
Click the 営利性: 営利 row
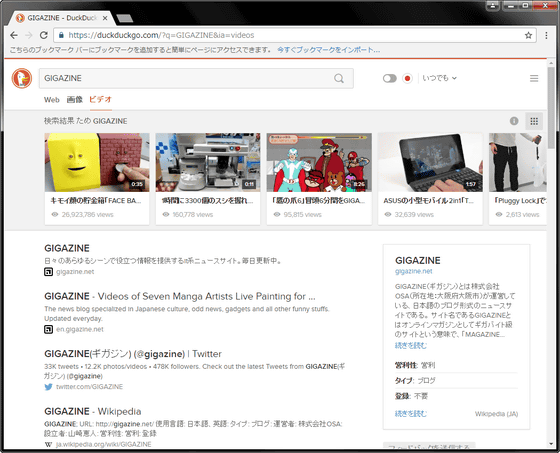[x=456, y=365]
